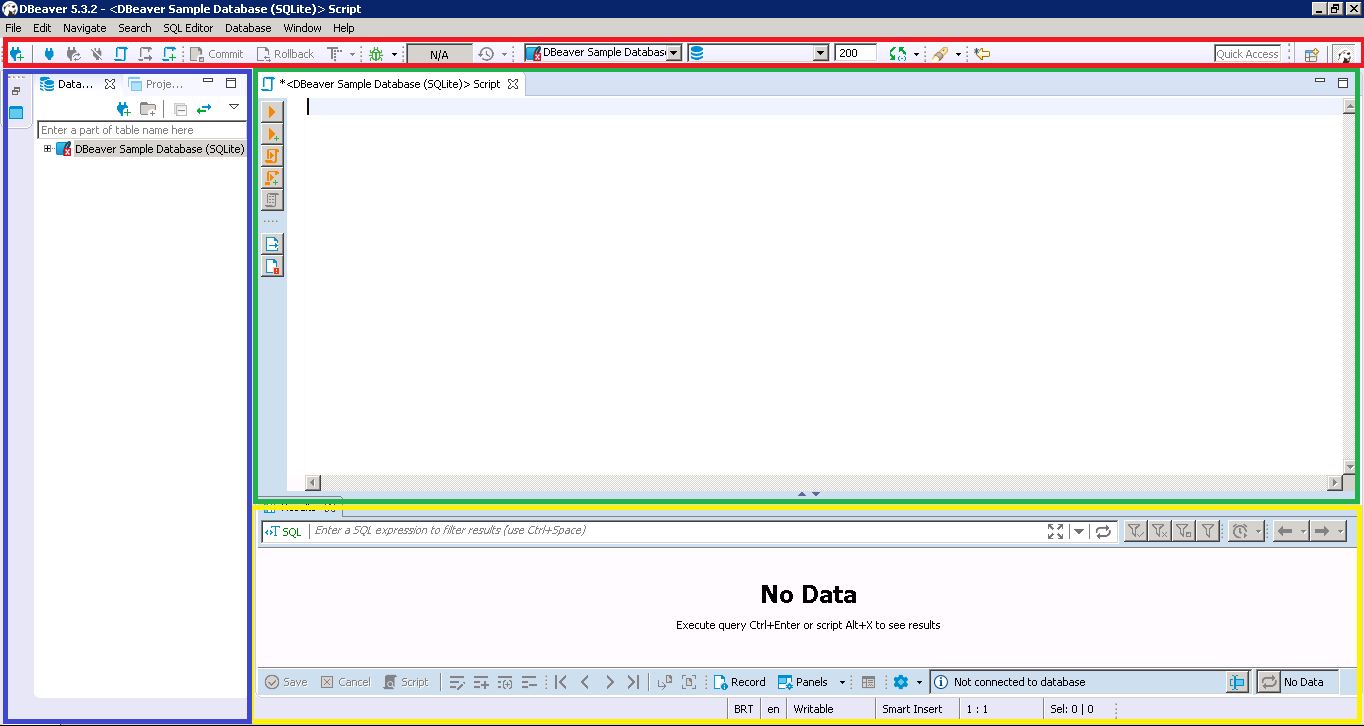Click the yellow back-to-last-edit arrow icon
The height and width of the screenshot is (726, 1364).
click(x=983, y=54)
